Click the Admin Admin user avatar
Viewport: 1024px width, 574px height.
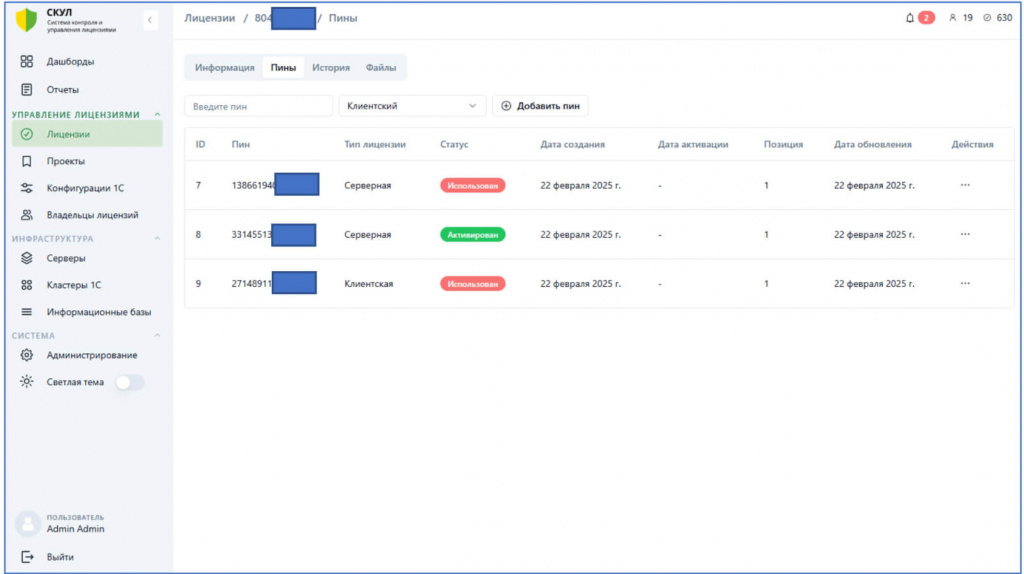[x=27, y=524]
